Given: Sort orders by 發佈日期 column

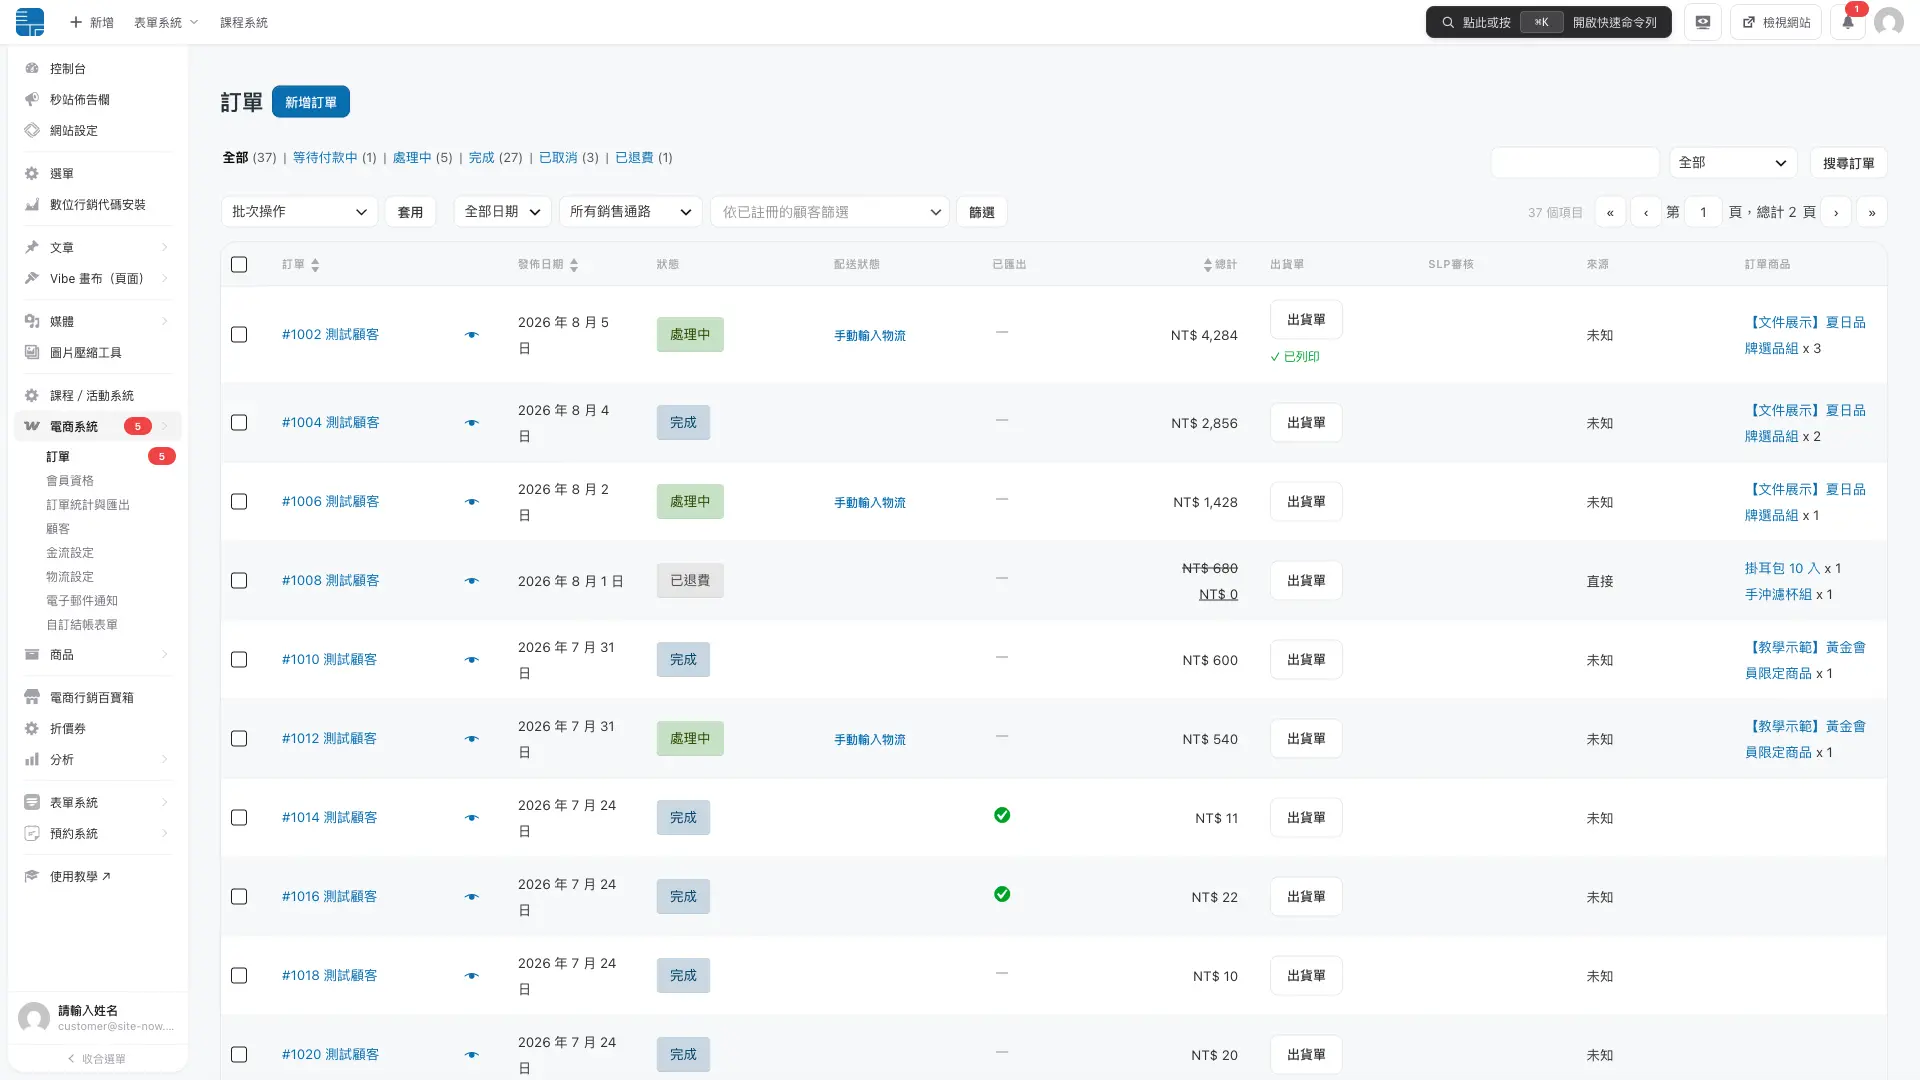Looking at the screenshot, I should tap(548, 265).
